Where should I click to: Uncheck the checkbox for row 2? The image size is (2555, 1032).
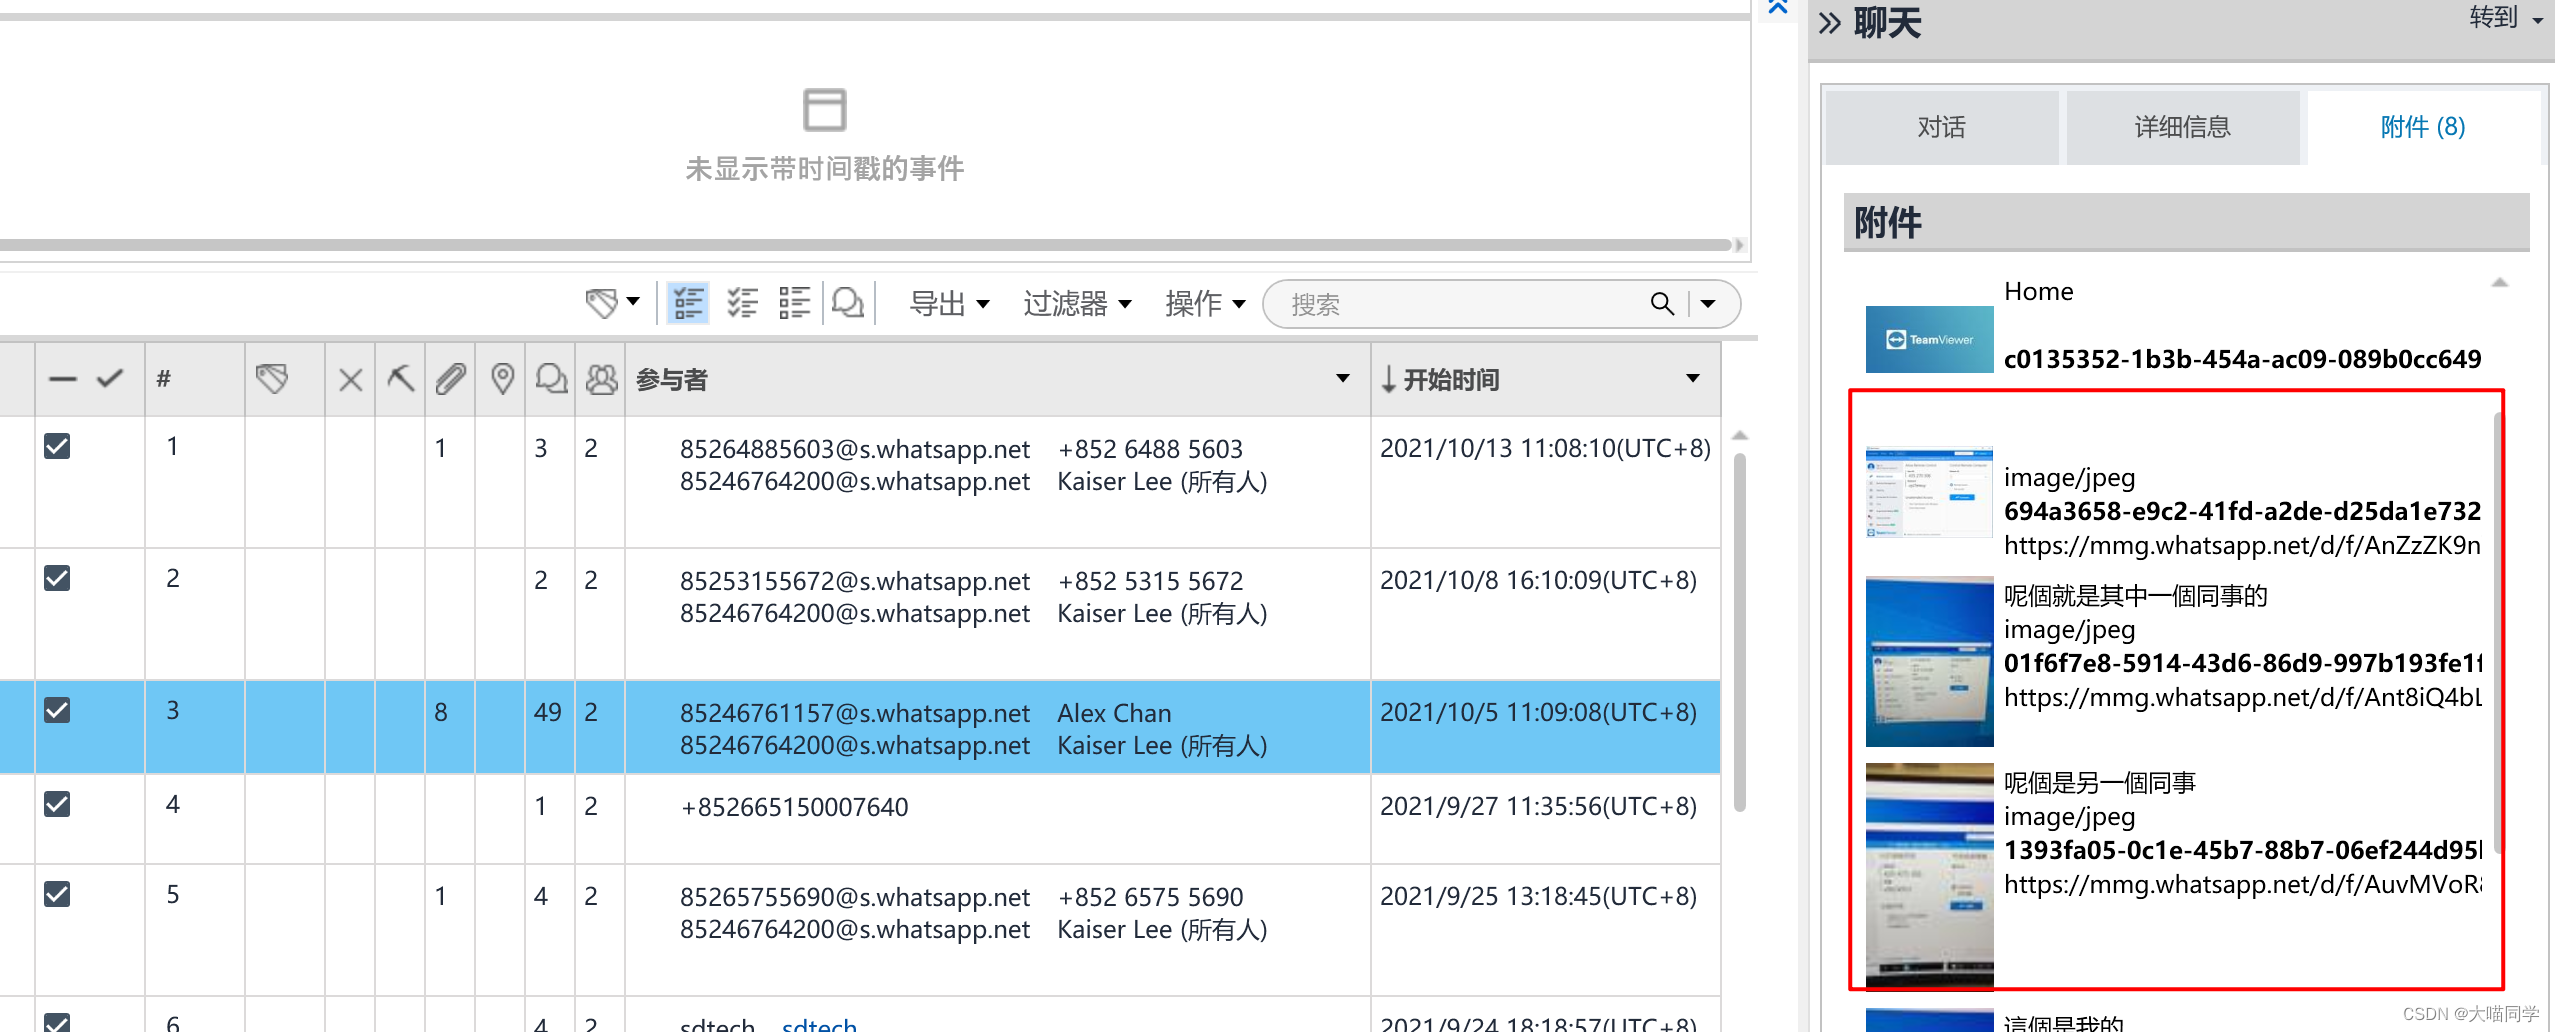pos(57,578)
